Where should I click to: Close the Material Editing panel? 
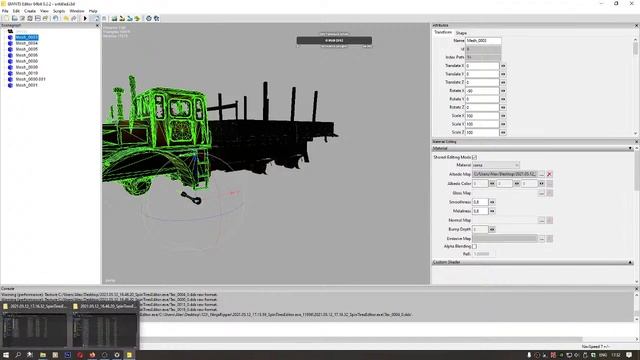click(636, 142)
